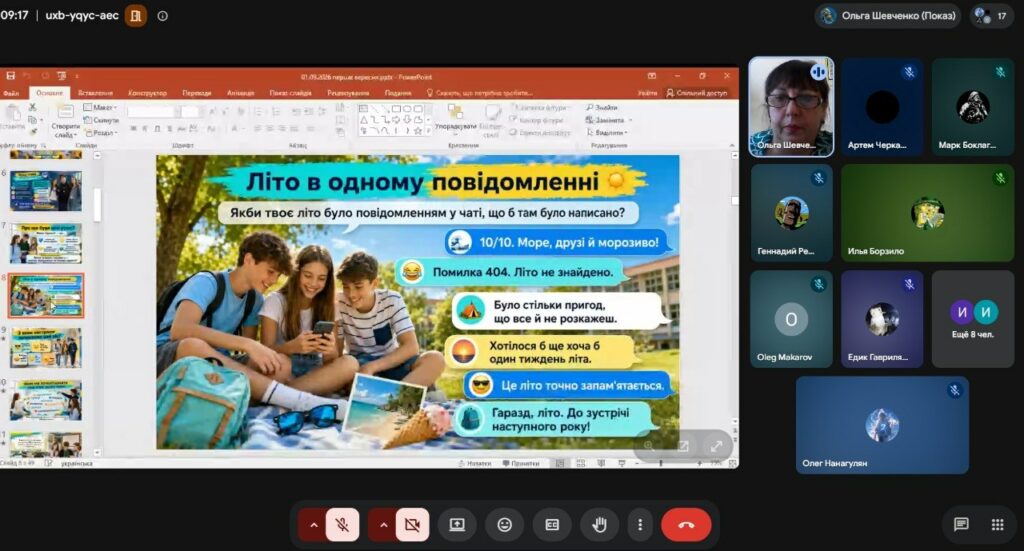
Task: Expand audio settings arrow beside the microphone
Action: click(x=313, y=524)
